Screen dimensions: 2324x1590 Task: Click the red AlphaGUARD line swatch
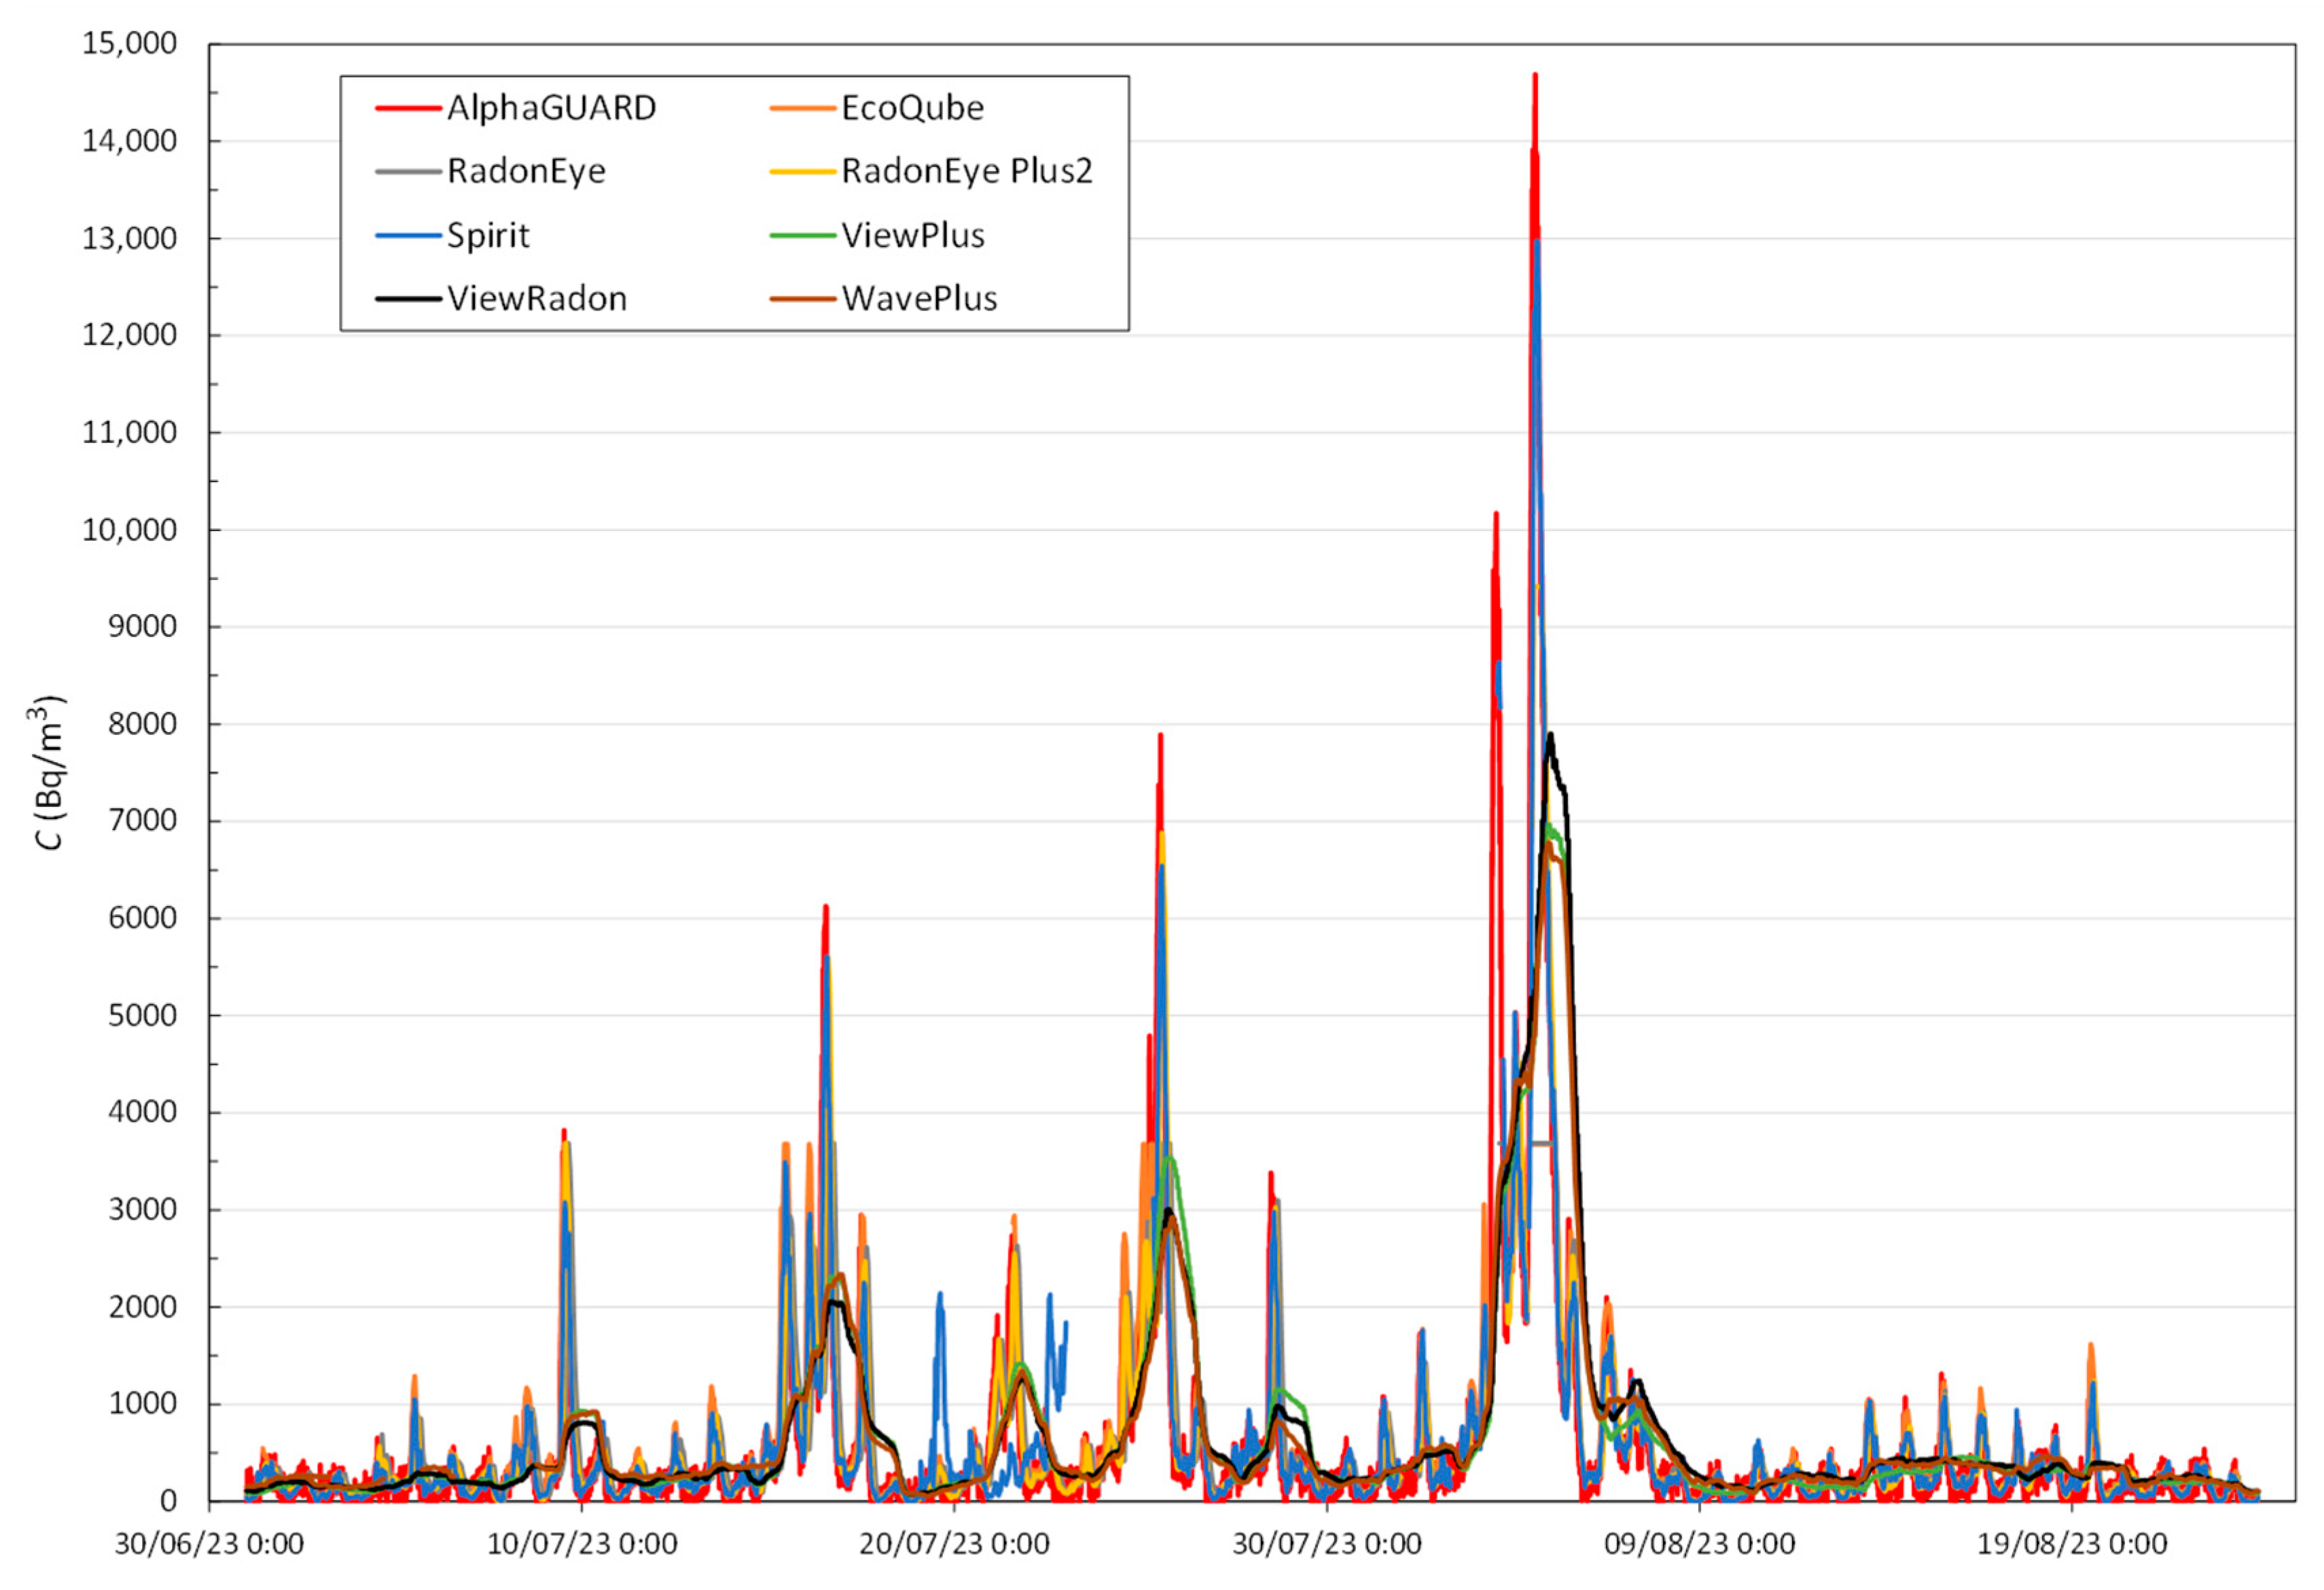tap(408, 108)
